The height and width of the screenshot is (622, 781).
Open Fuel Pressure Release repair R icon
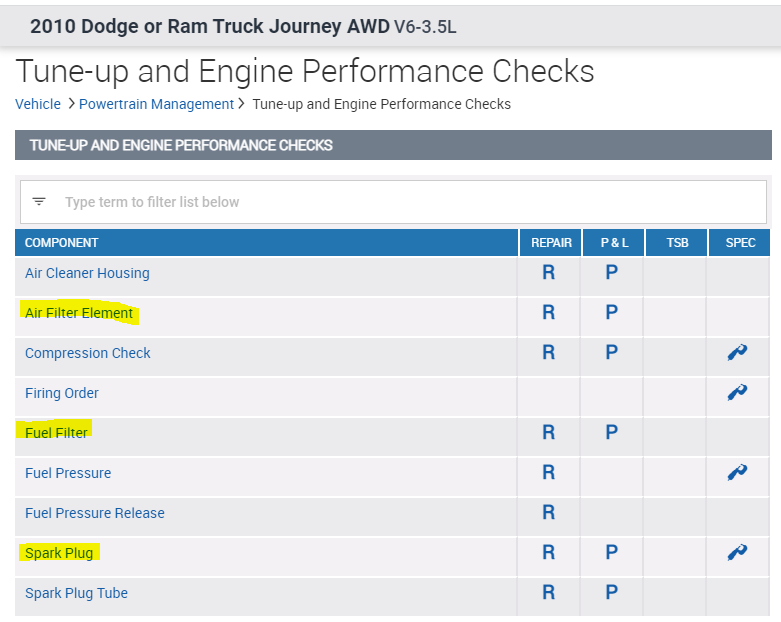pyautogui.click(x=548, y=513)
